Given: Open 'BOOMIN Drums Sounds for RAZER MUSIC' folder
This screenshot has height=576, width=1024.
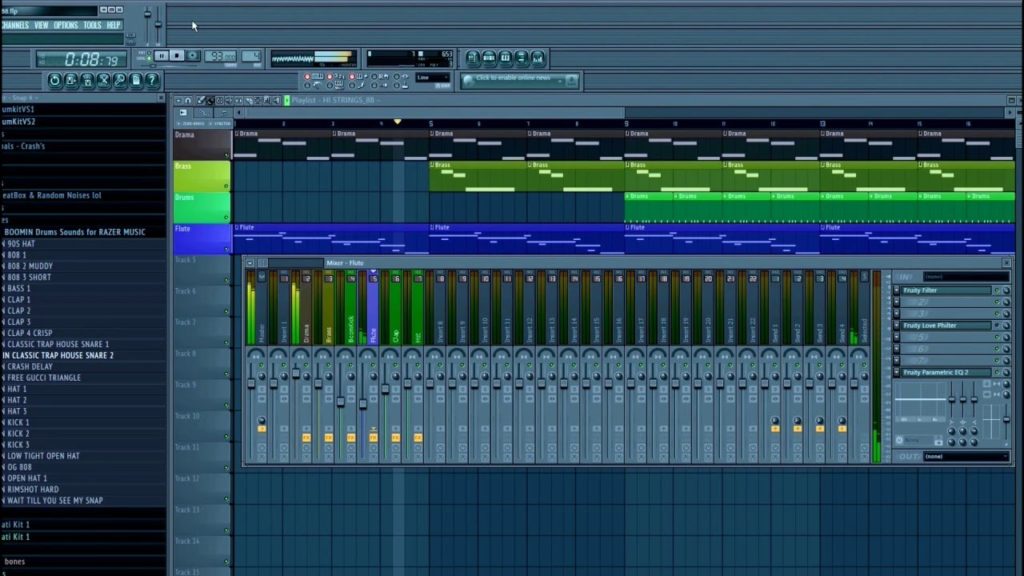Looking at the screenshot, I should pyautogui.click(x=74, y=232).
